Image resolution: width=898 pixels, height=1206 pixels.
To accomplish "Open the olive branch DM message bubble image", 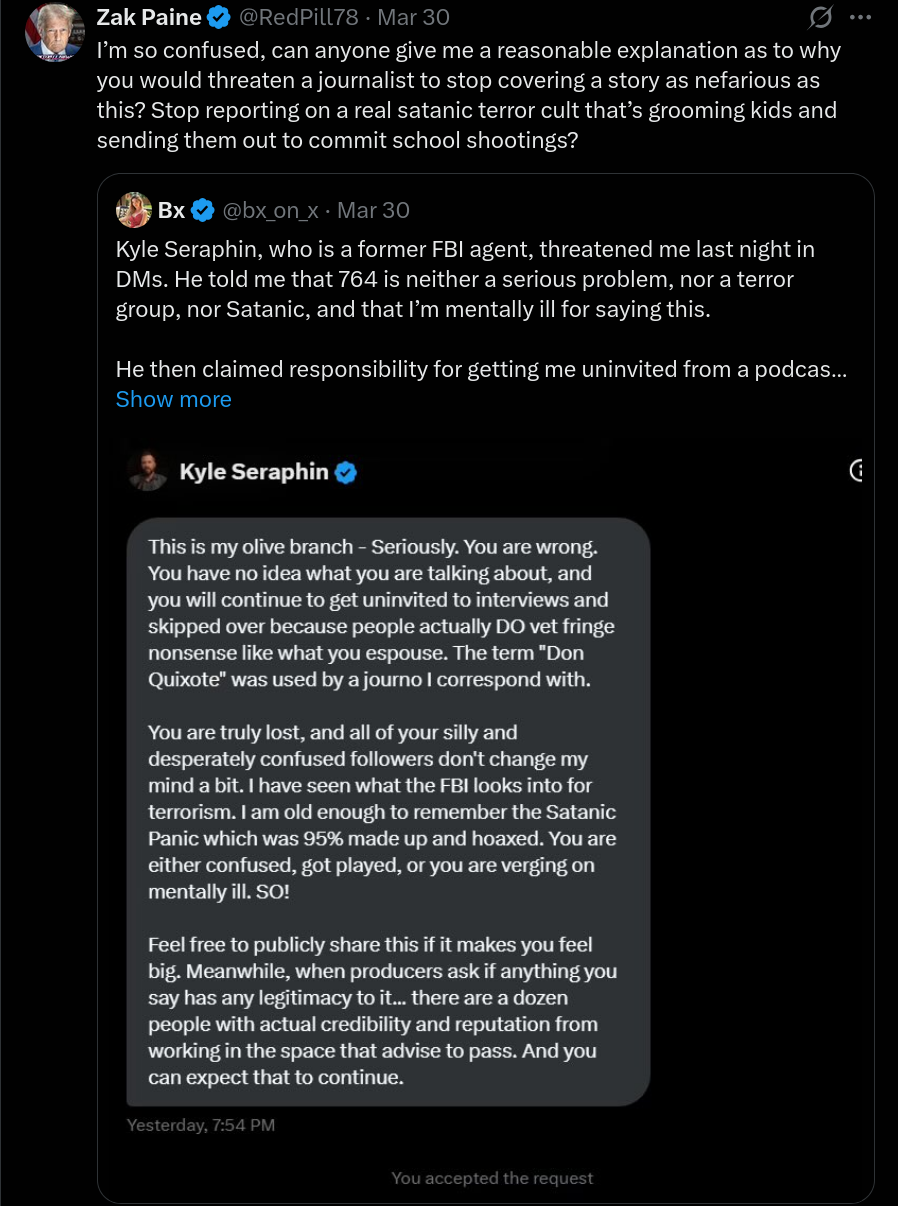I will click(x=388, y=811).
